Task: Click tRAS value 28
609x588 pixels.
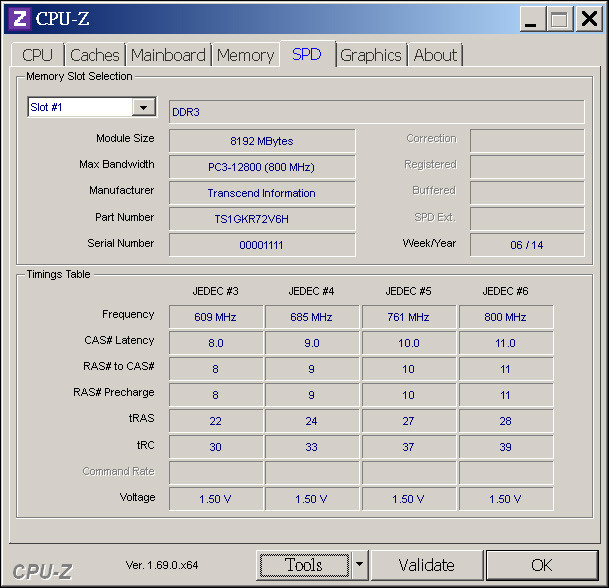Action: pos(506,421)
